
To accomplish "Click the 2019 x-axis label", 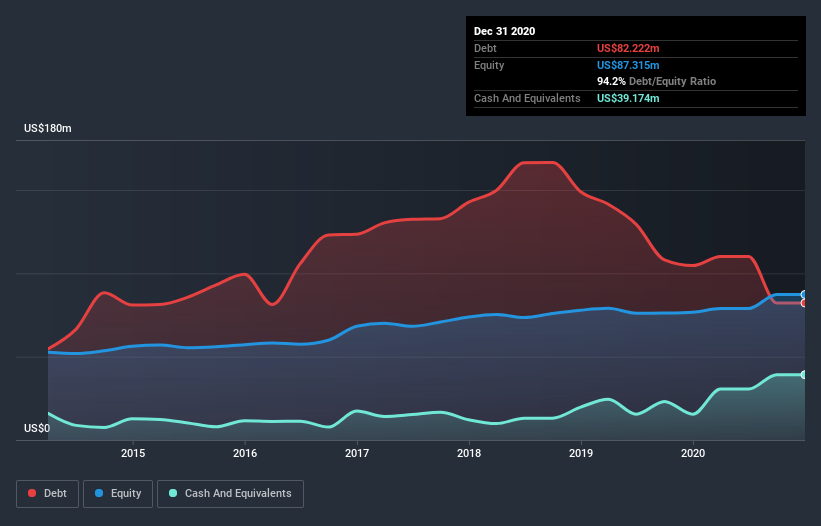I will pyautogui.click(x=581, y=453).
